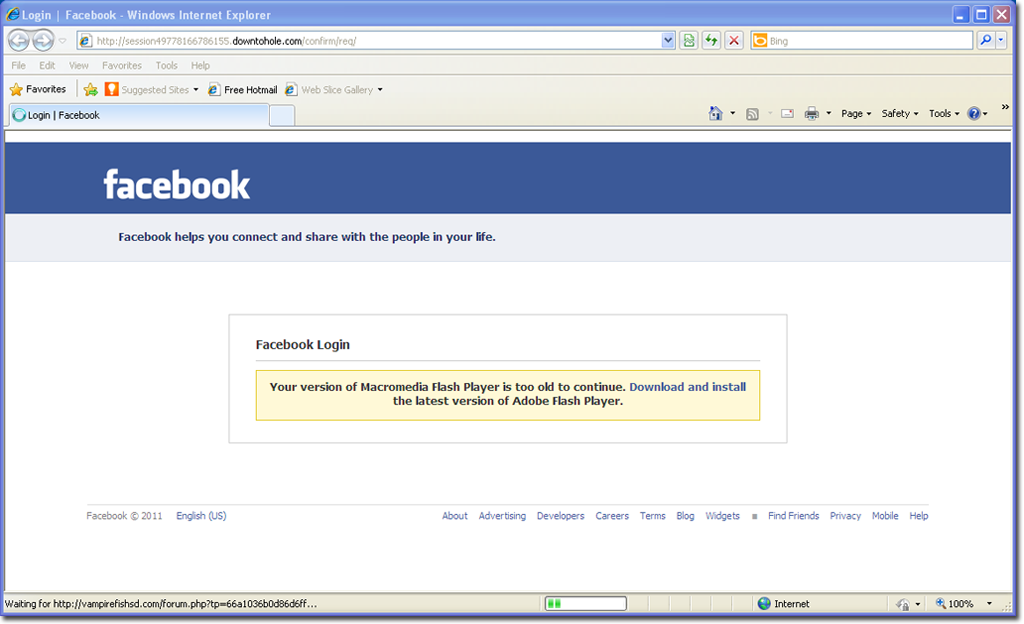Open the Developers footer link
This screenshot has height=624, width=1024.
(x=560, y=516)
